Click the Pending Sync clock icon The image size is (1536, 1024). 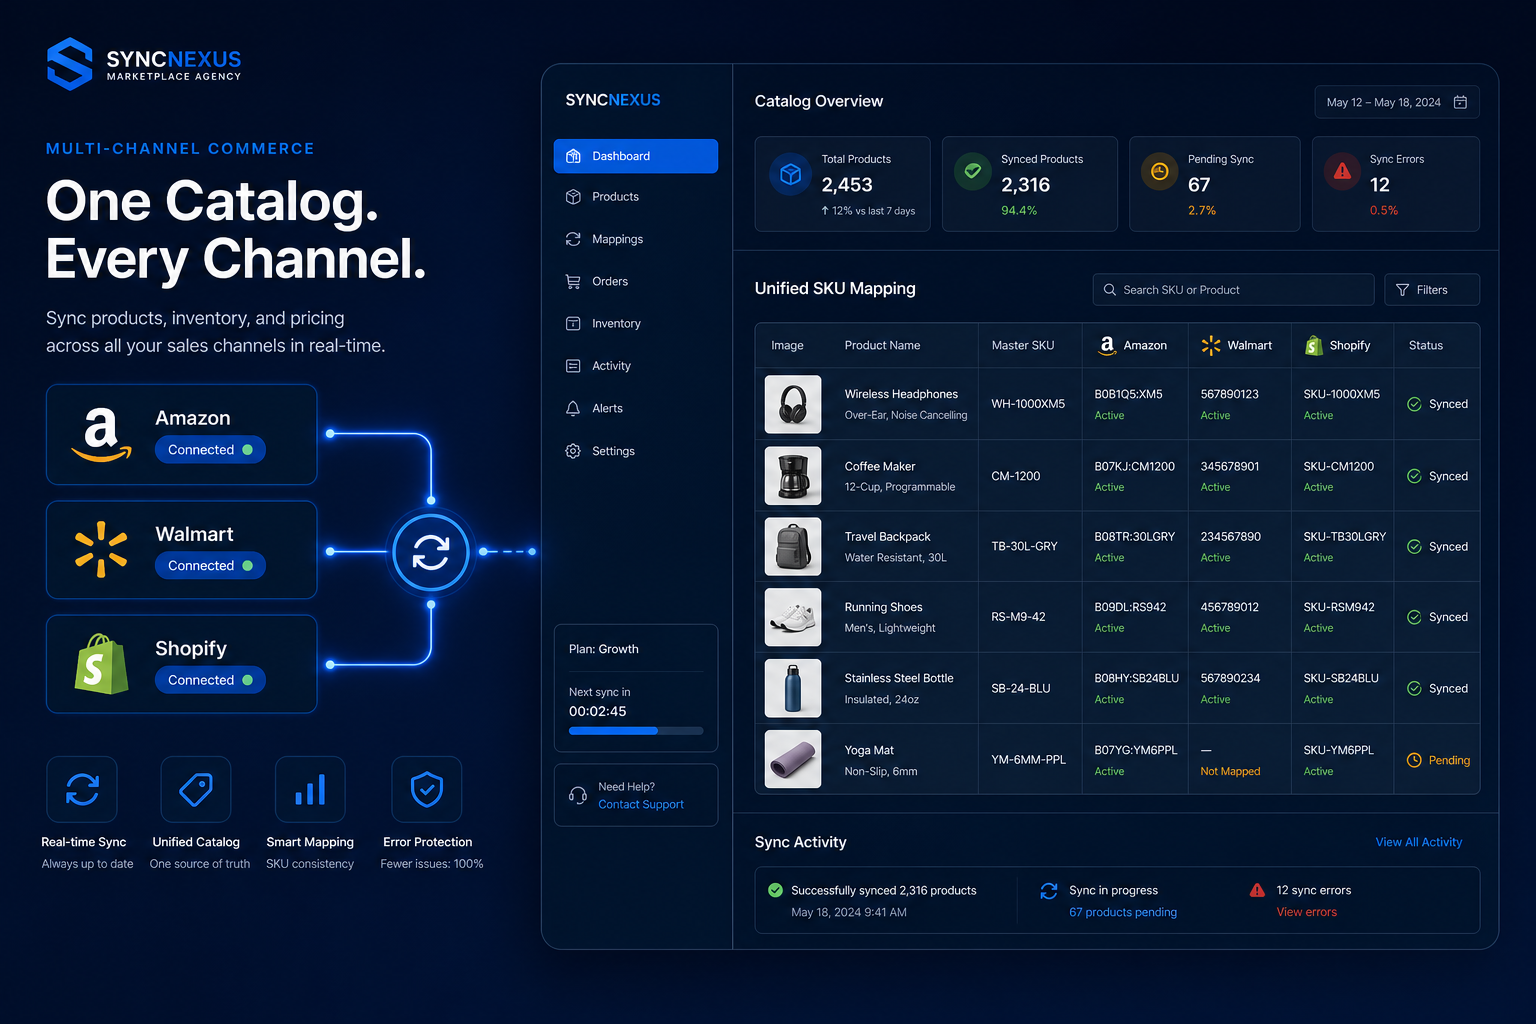(1159, 171)
